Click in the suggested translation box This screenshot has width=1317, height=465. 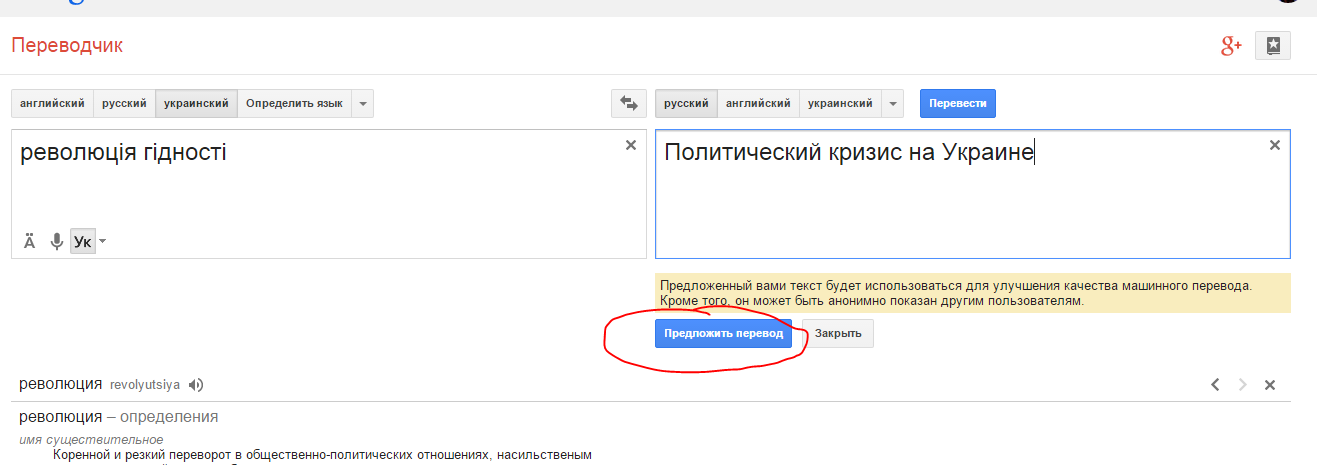click(x=972, y=193)
